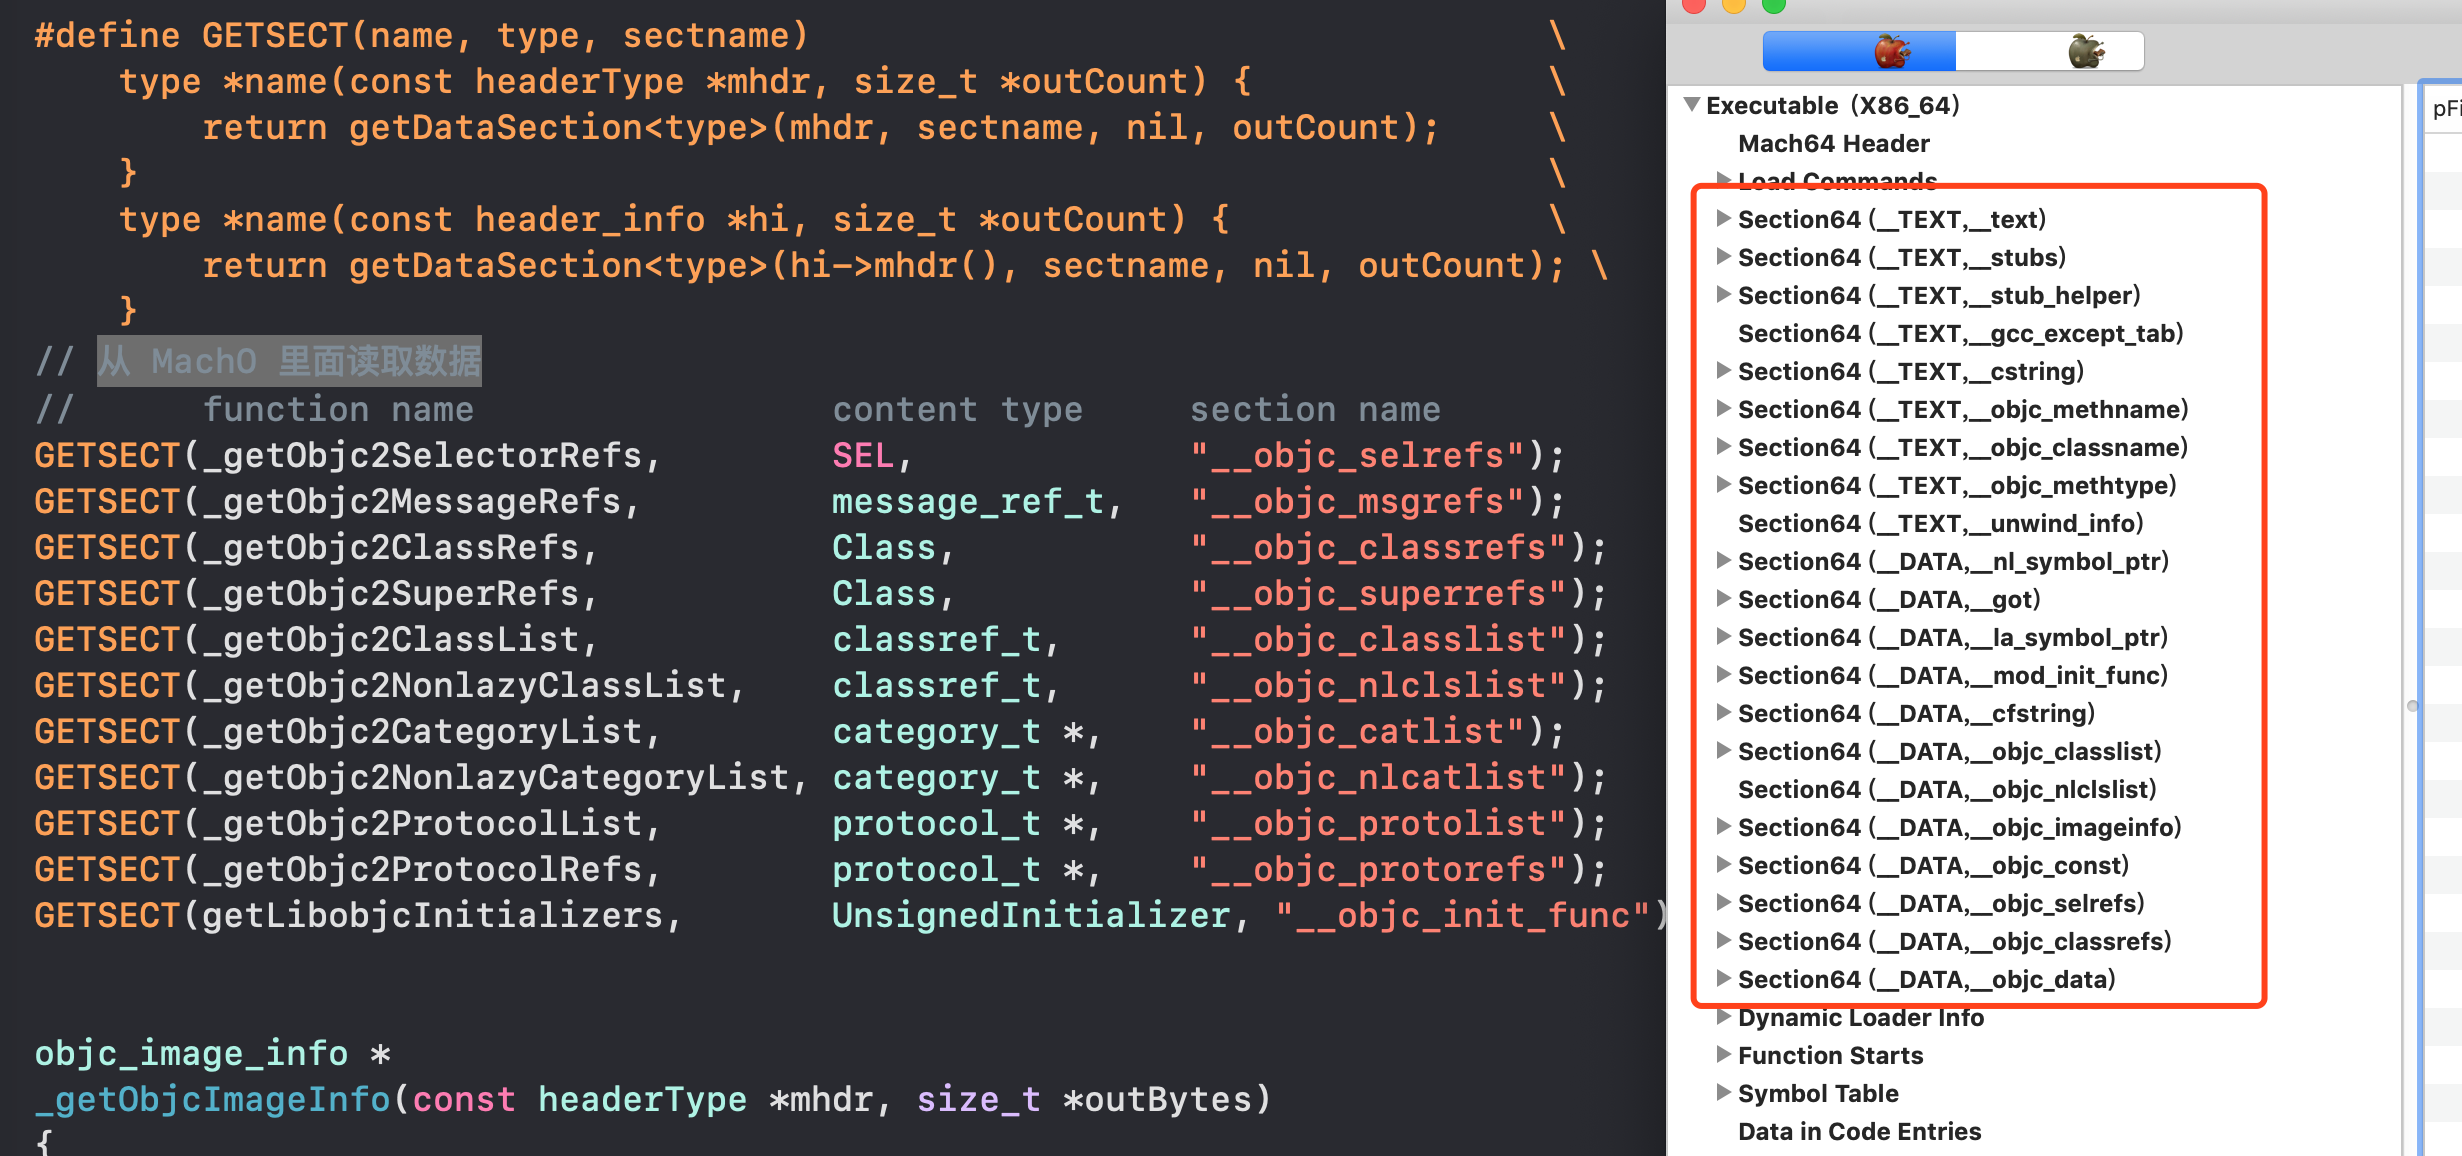Click the pFile column header
This screenshot has height=1156, width=2462.
2446,108
